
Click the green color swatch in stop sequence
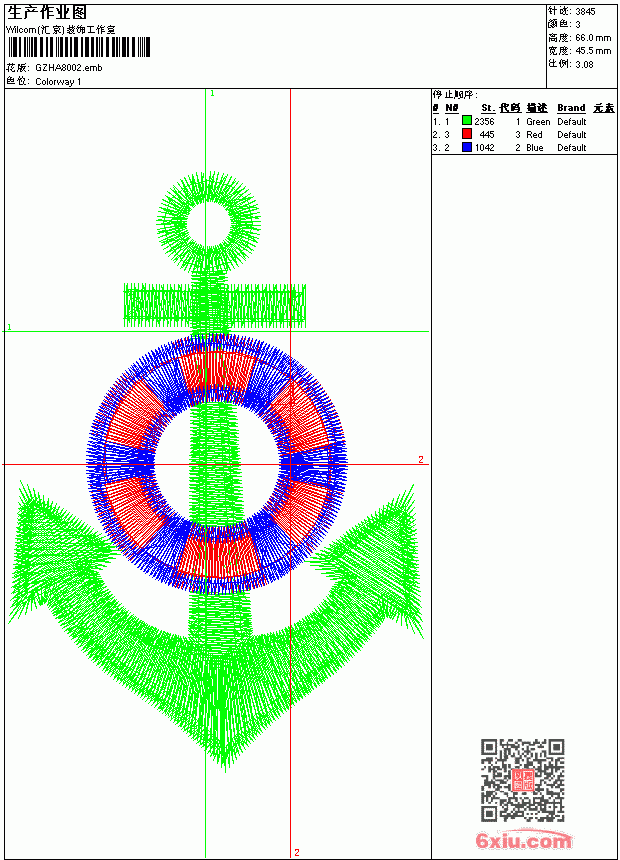click(x=467, y=121)
